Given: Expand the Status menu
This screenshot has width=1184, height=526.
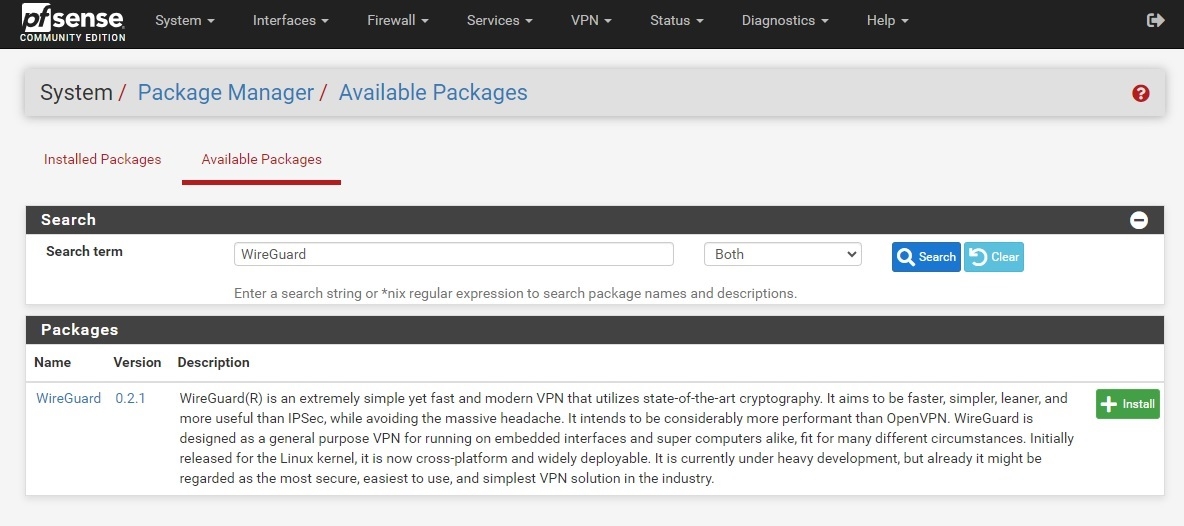Looking at the screenshot, I should tap(676, 20).
